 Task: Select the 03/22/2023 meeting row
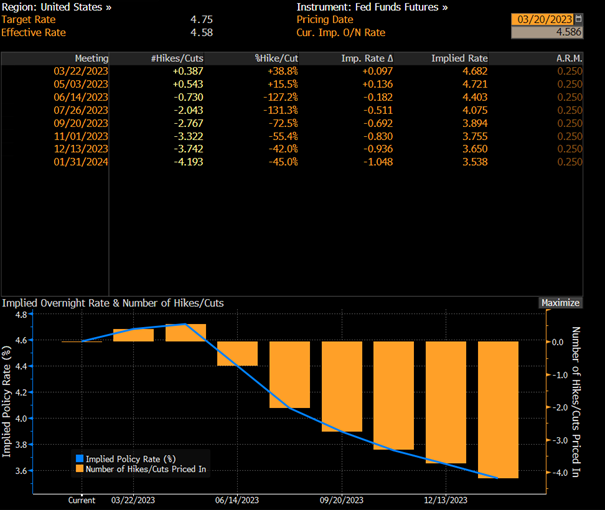pos(292,71)
